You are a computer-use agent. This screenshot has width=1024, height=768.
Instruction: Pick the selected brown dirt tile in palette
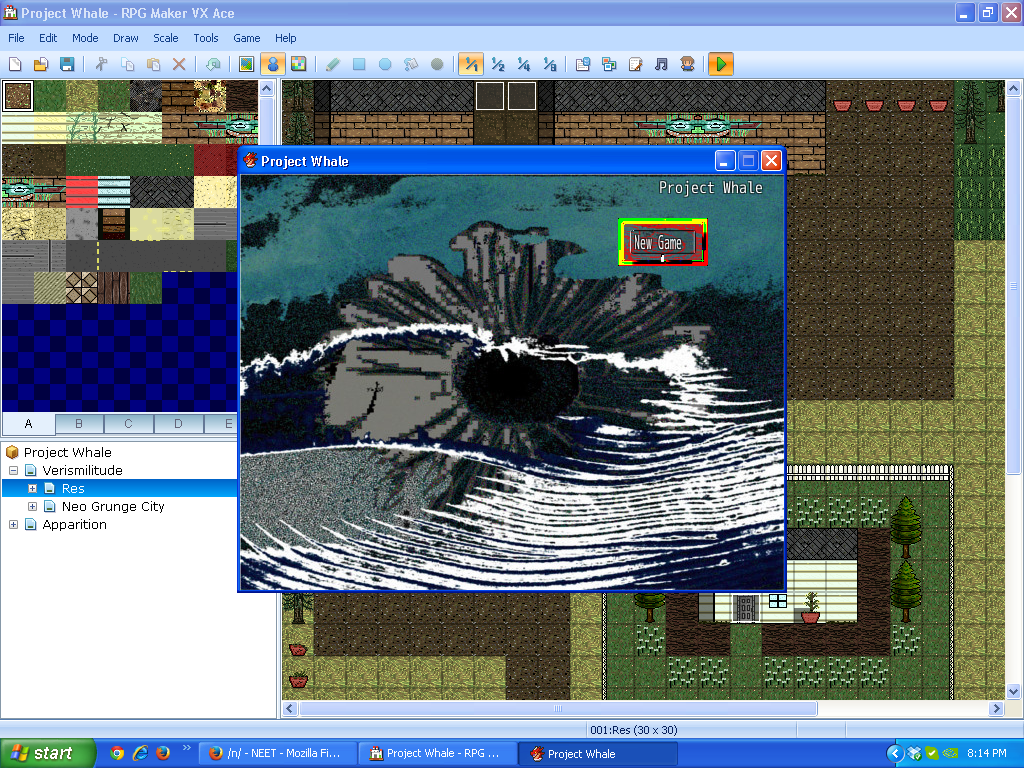coord(18,96)
